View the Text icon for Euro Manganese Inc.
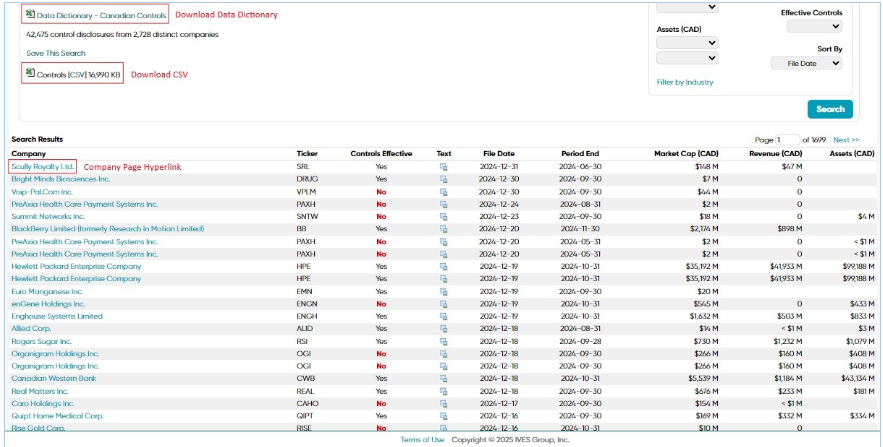Image resolution: width=883 pixels, height=447 pixels. tap(444, 292)
